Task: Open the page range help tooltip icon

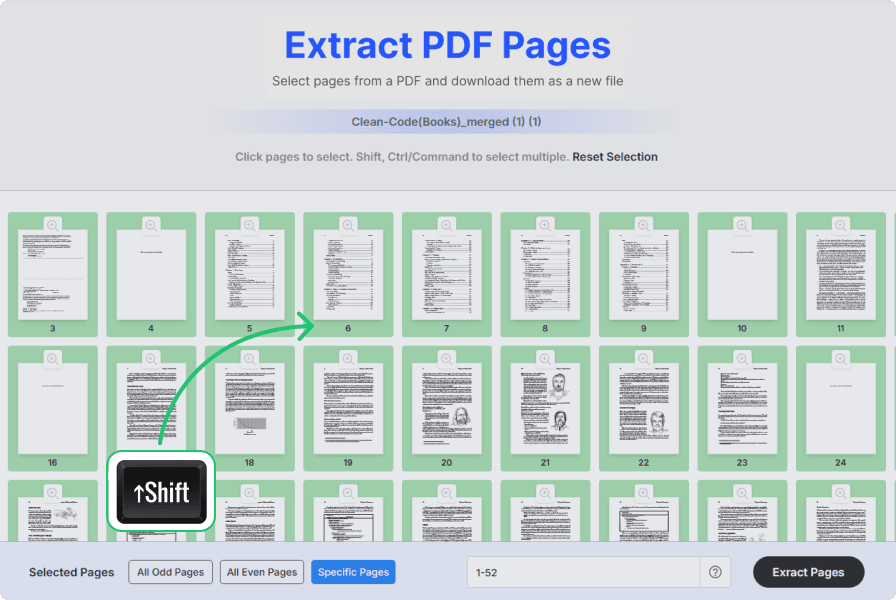Action: pyautogui.click(x=716, y=572)
